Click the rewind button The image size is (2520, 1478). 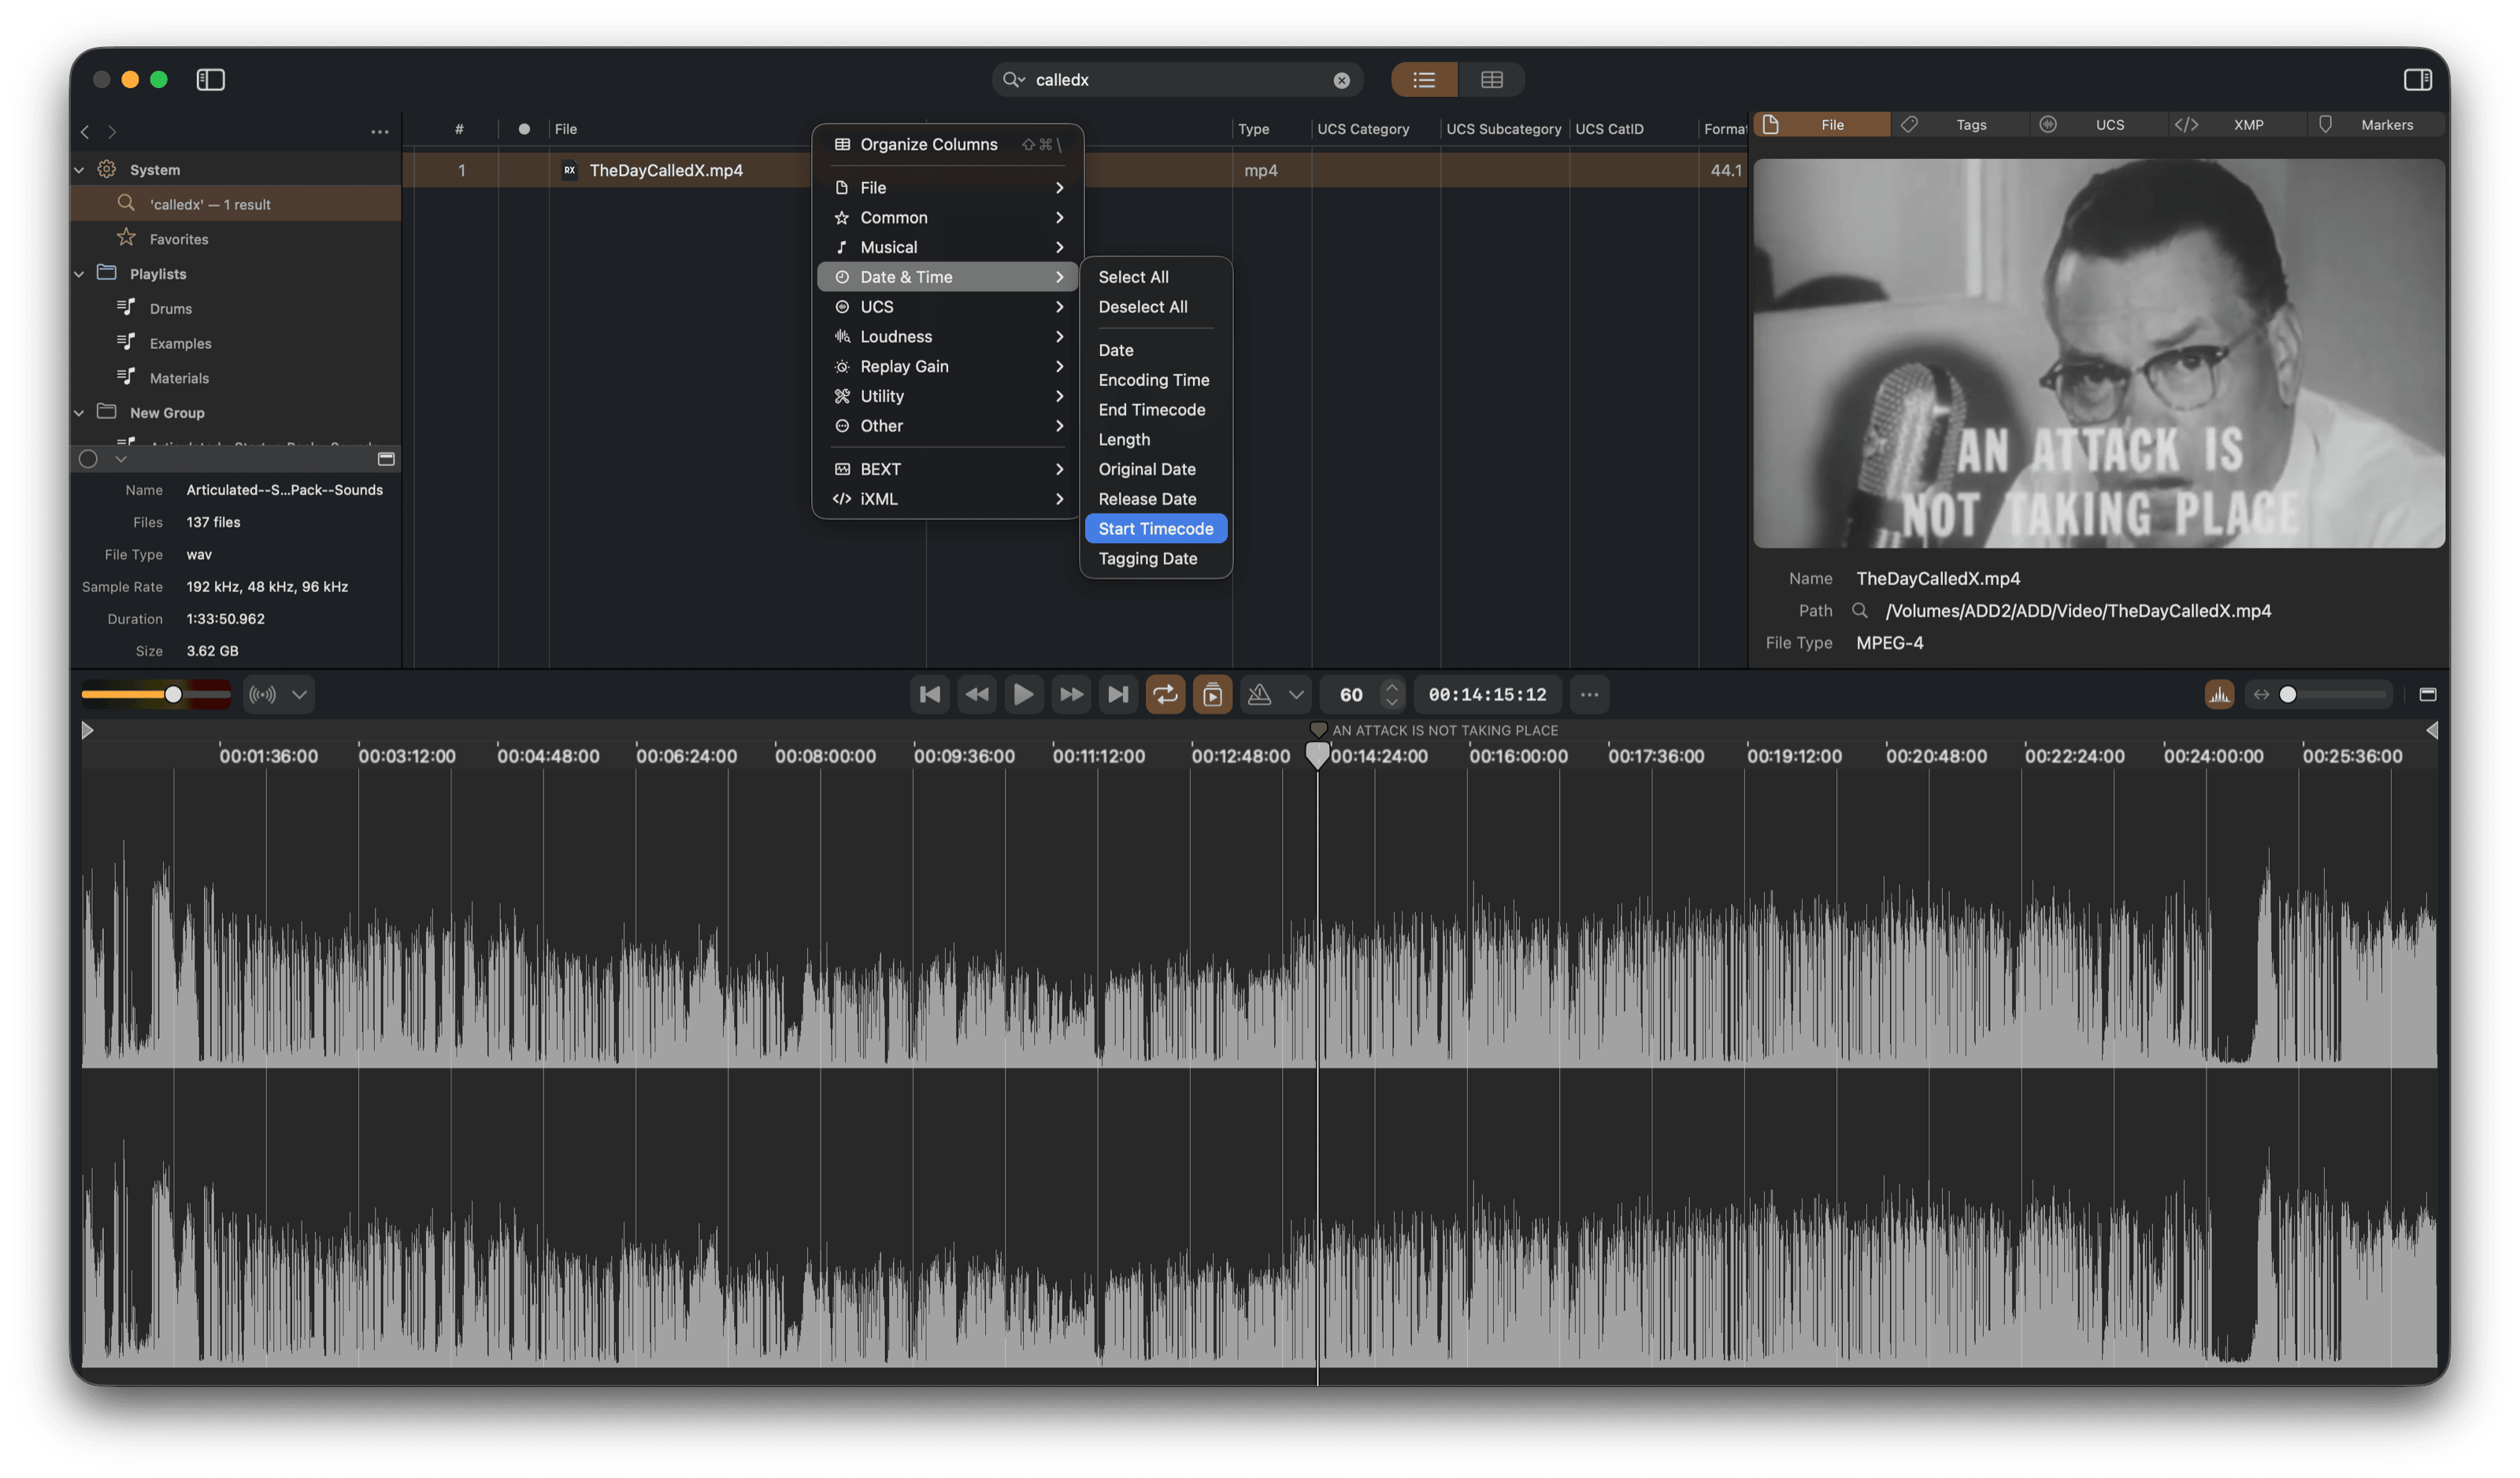coord(977,695)
